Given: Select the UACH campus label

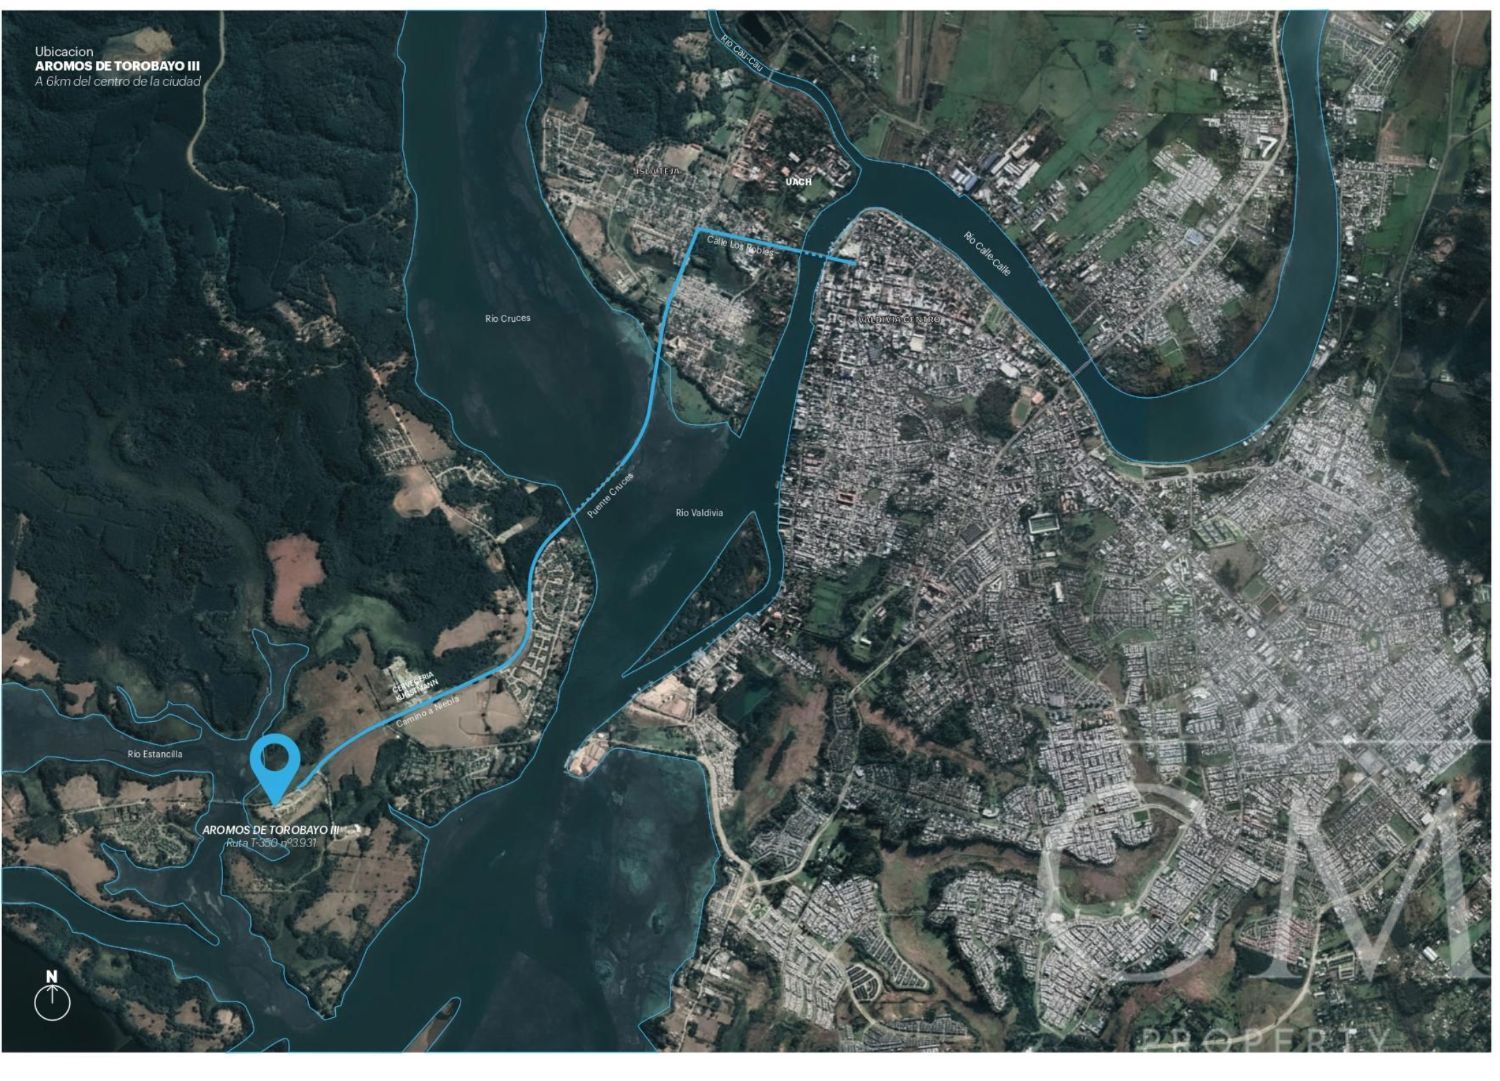Looking at the screenshot, I should [x=799, y=182].
